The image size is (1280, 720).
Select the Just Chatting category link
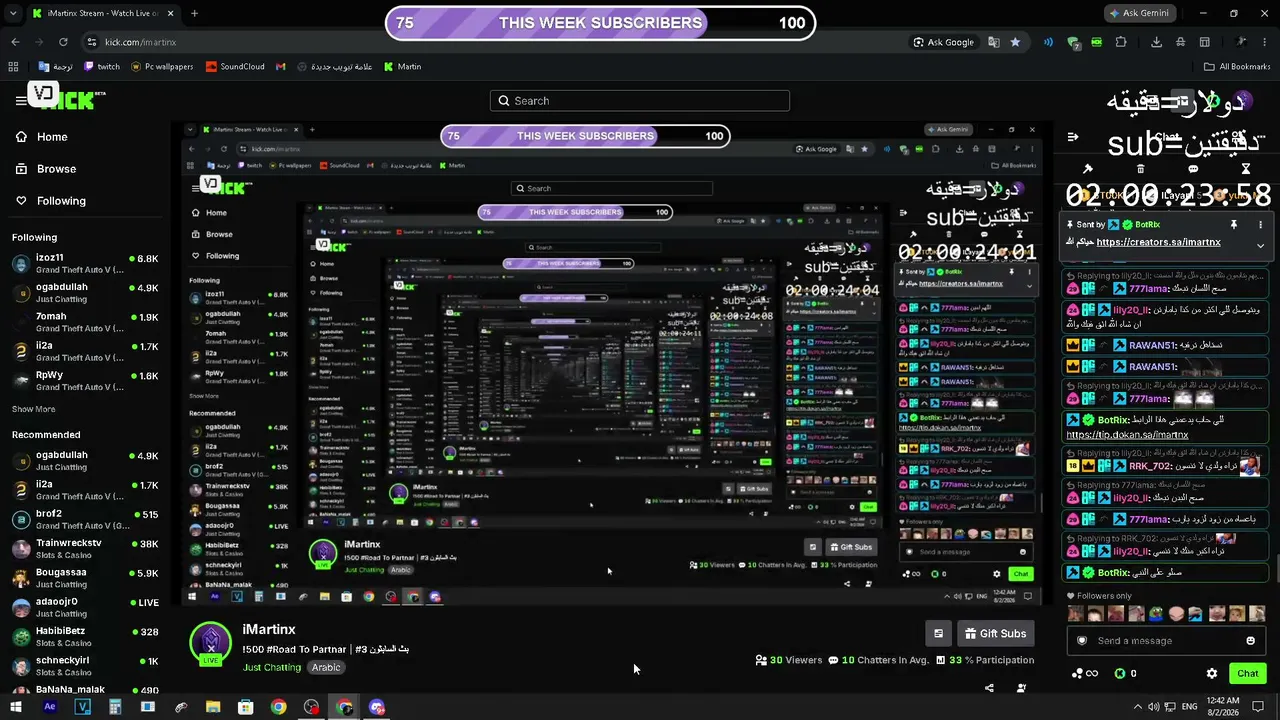pyautogui.click(x=272, y=667)
